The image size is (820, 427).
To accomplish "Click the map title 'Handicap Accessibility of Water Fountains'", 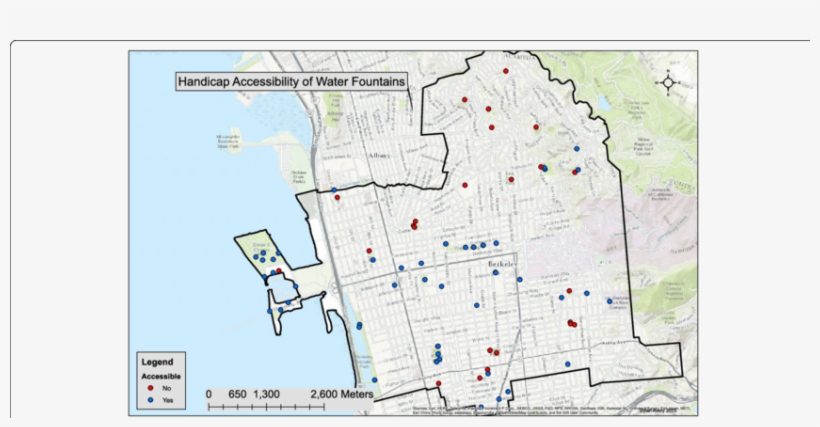I will pos(291,82).
